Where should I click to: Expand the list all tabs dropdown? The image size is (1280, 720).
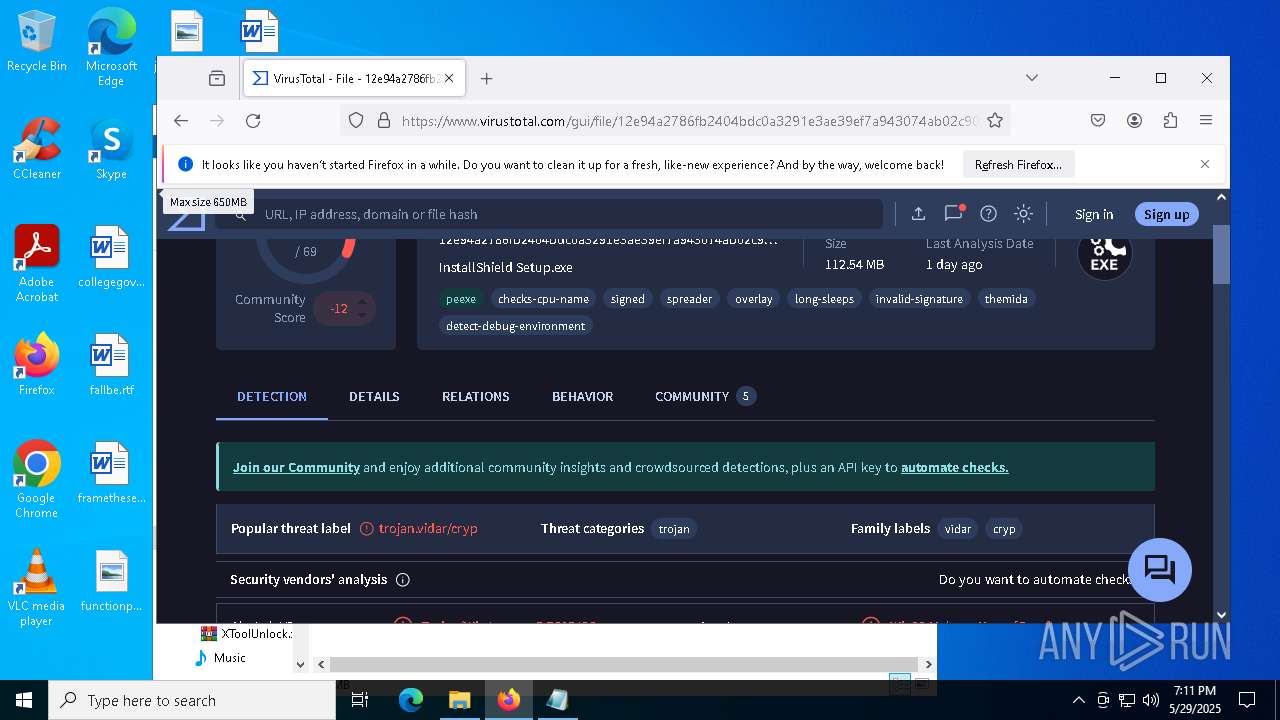pyautogui.click(x=1032, y=78)
